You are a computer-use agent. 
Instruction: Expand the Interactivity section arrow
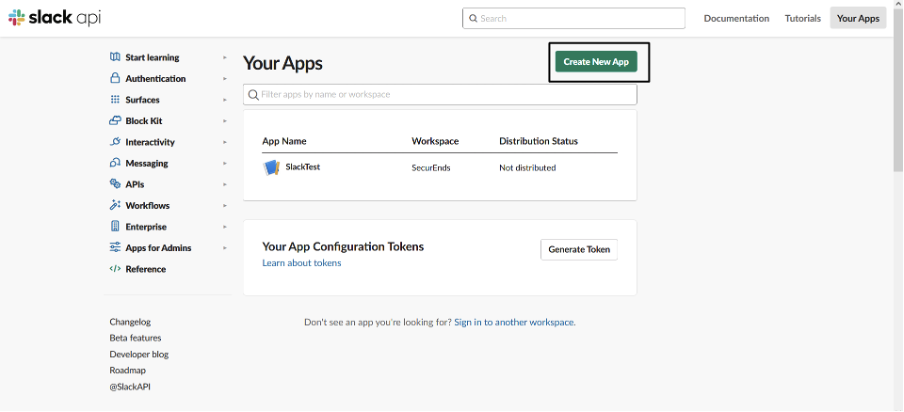(x=225, y=142)
